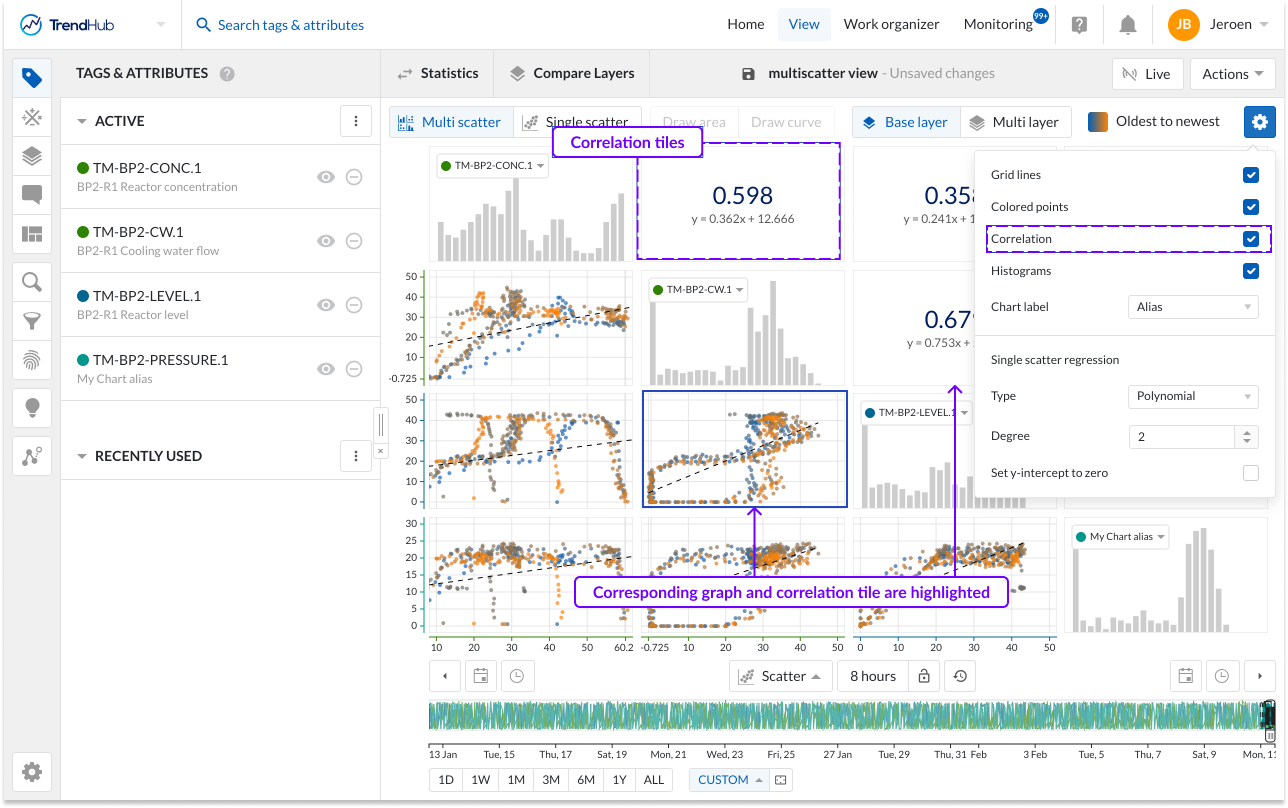Click the blue chart settings gear
Viewport: 1288px width, 808px height.
(x=1259, y=122)
